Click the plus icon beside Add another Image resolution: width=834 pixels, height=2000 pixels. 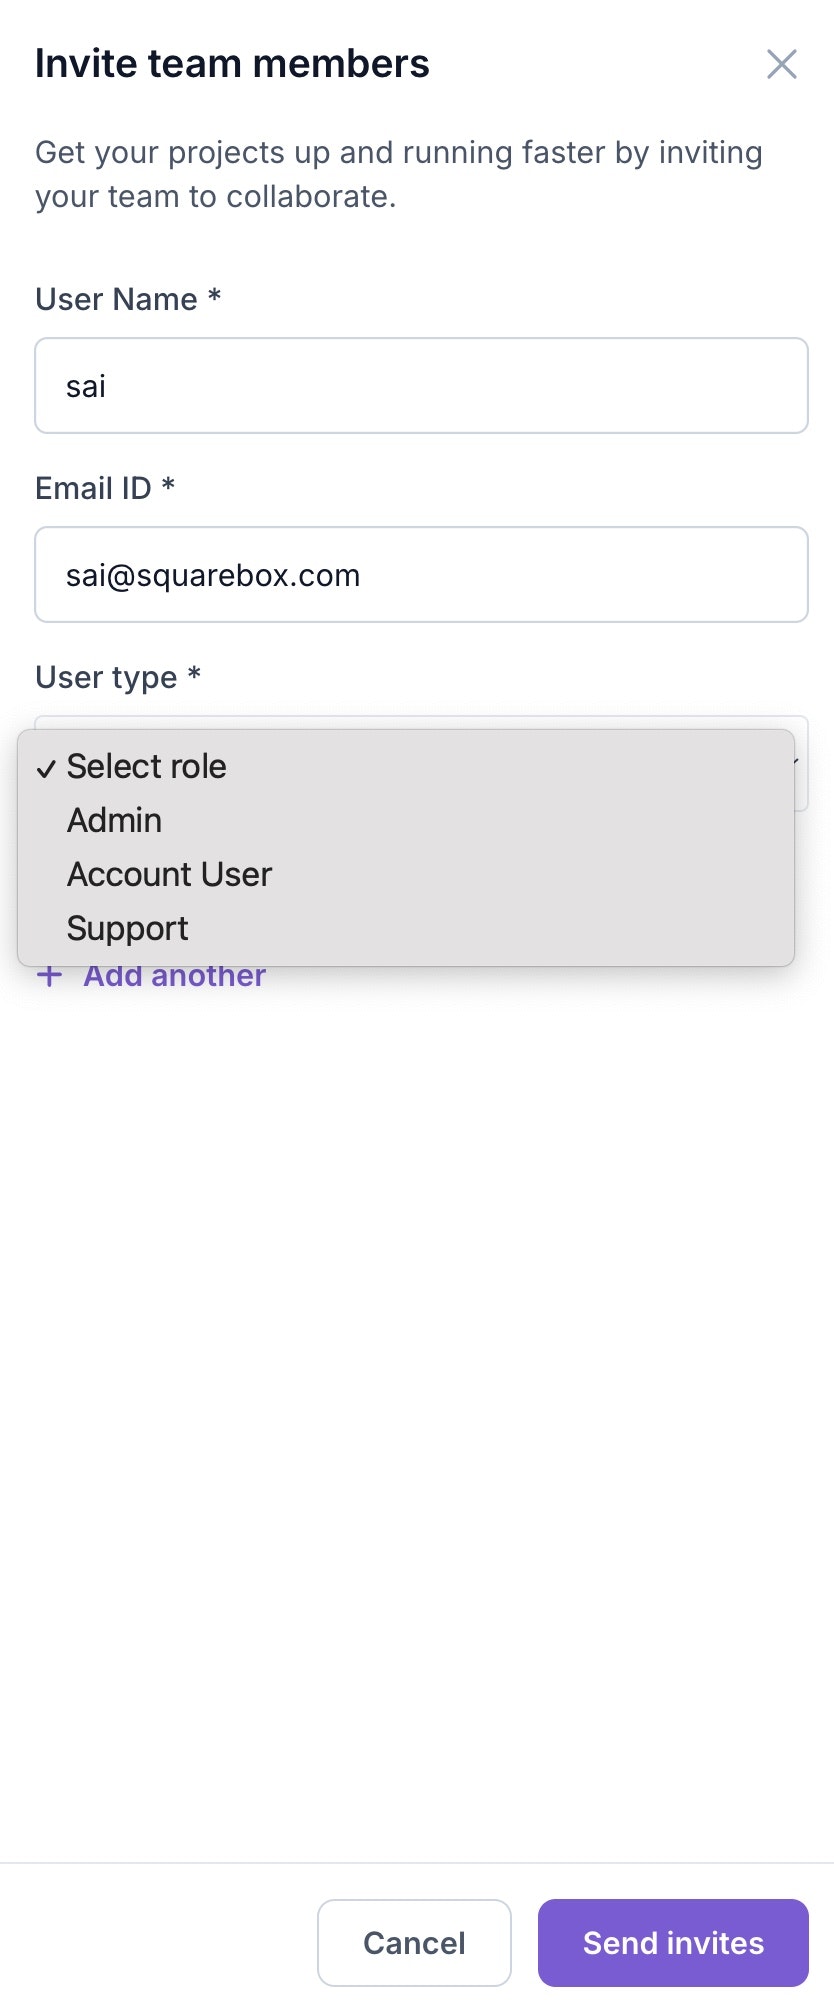tap(49, 976)
